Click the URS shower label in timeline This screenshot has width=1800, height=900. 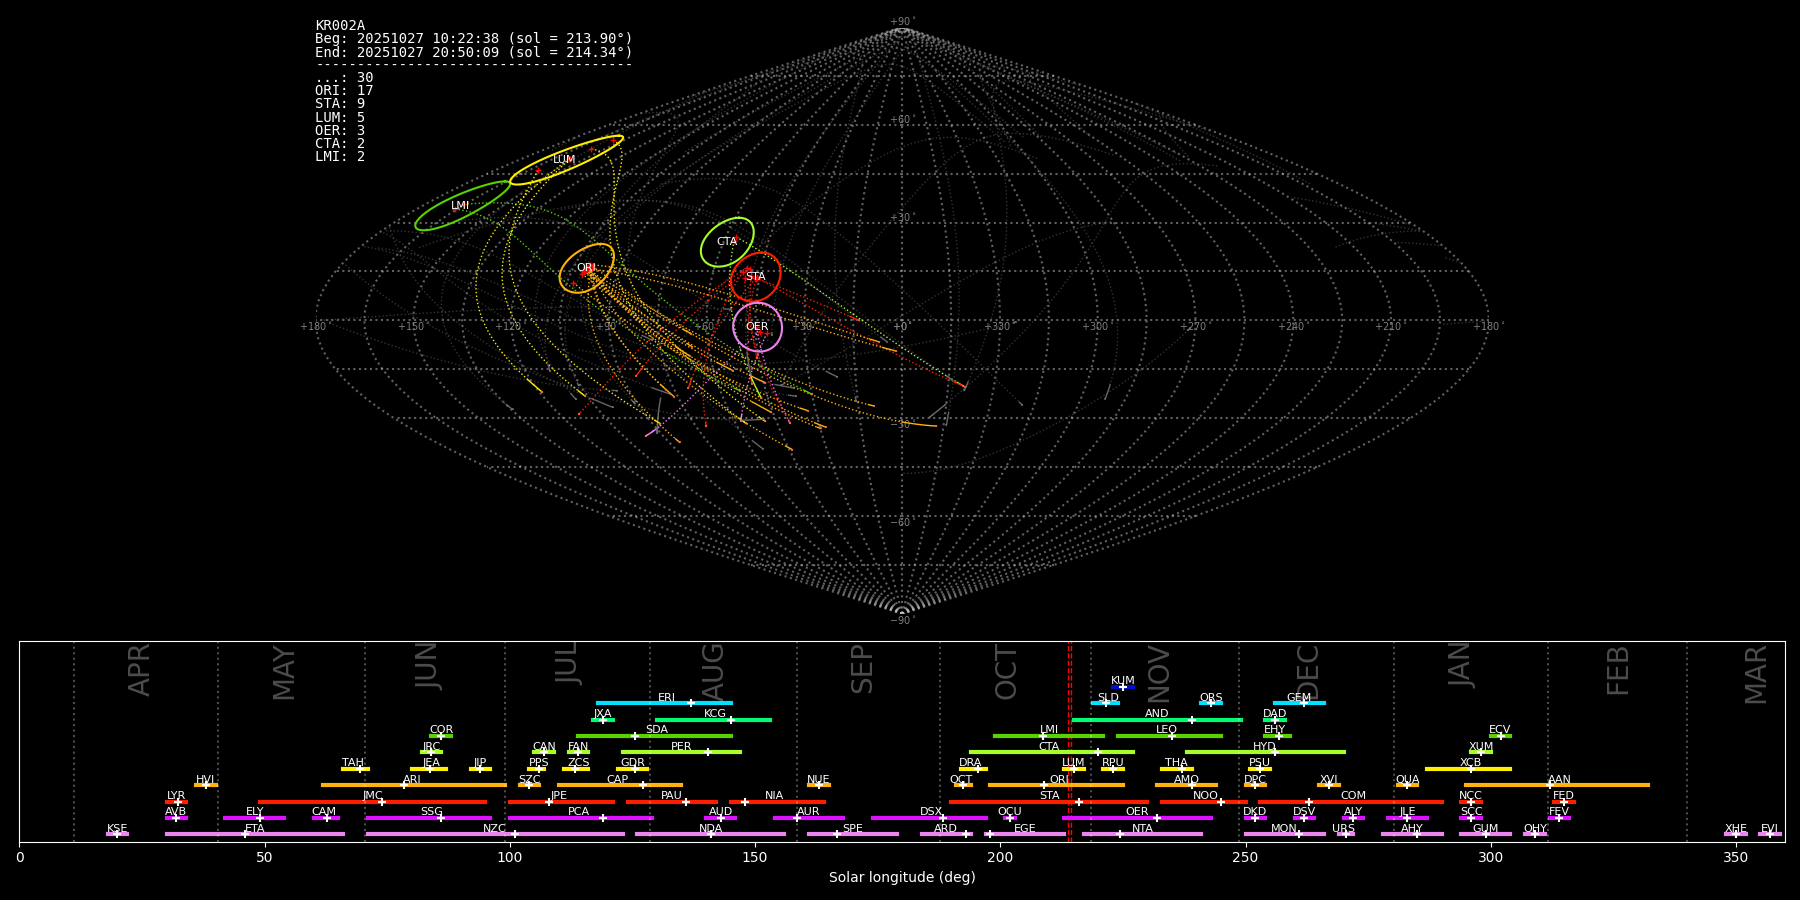tap(1343, 829)
